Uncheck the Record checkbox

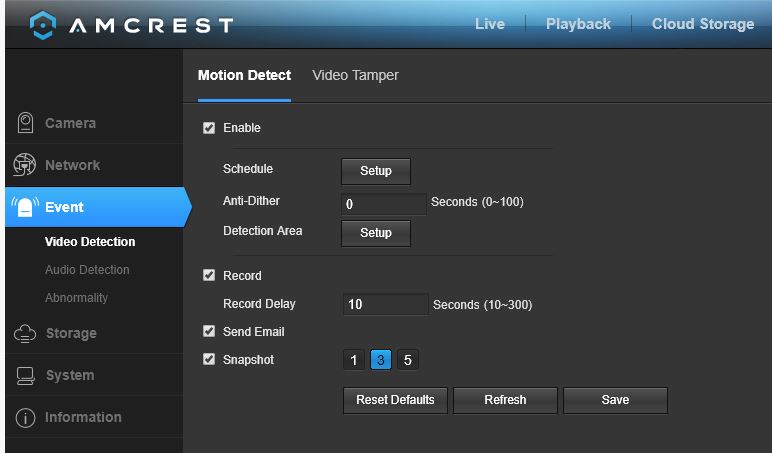pos(209,275)
